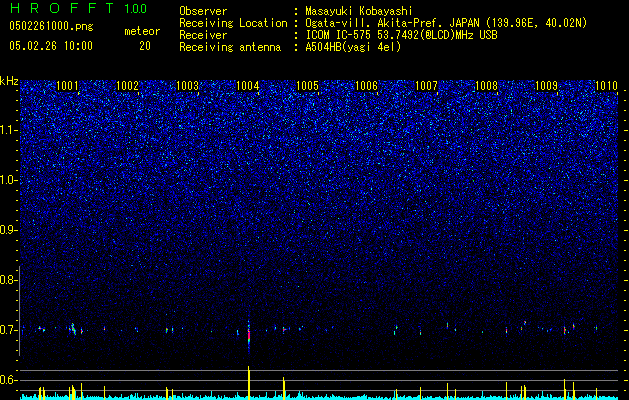Click the Receiver label
Image resolution: width=629 pixels, height=400 pixels.
click(x=203, y=35)
